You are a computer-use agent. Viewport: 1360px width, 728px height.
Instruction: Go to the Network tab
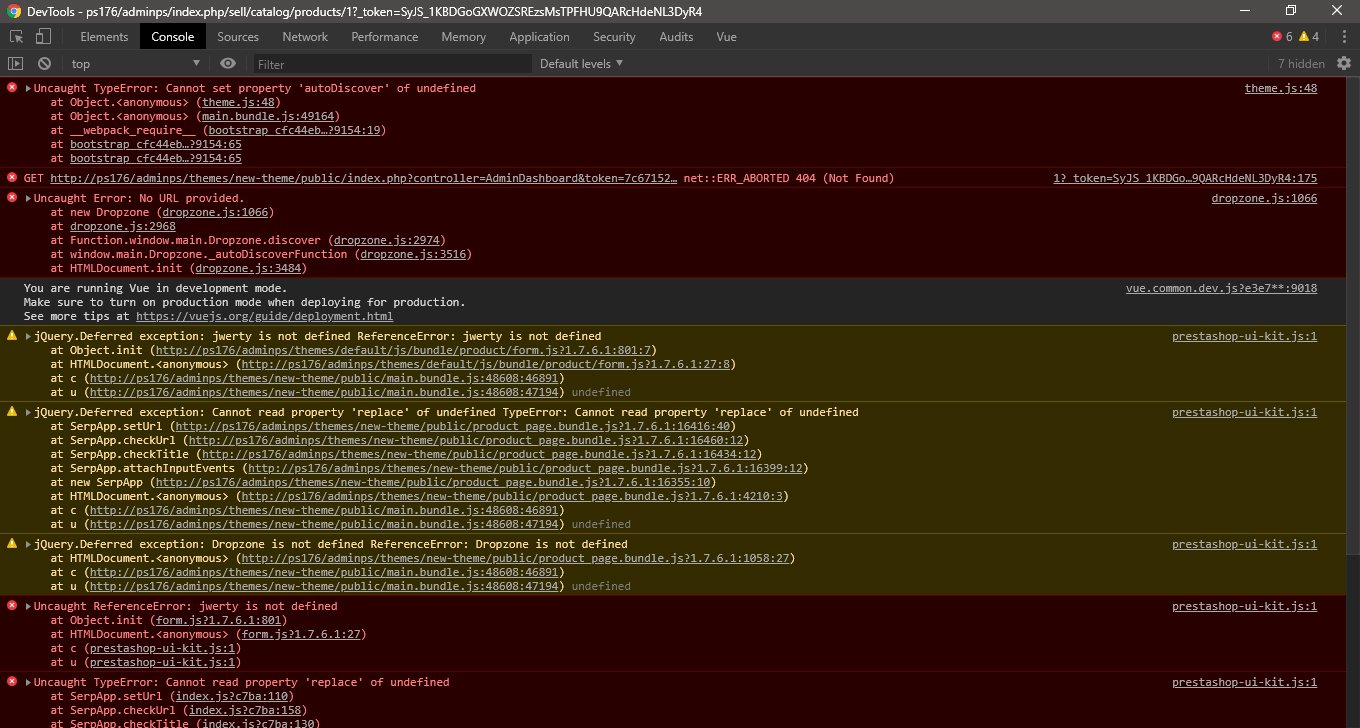click(305, 37)
